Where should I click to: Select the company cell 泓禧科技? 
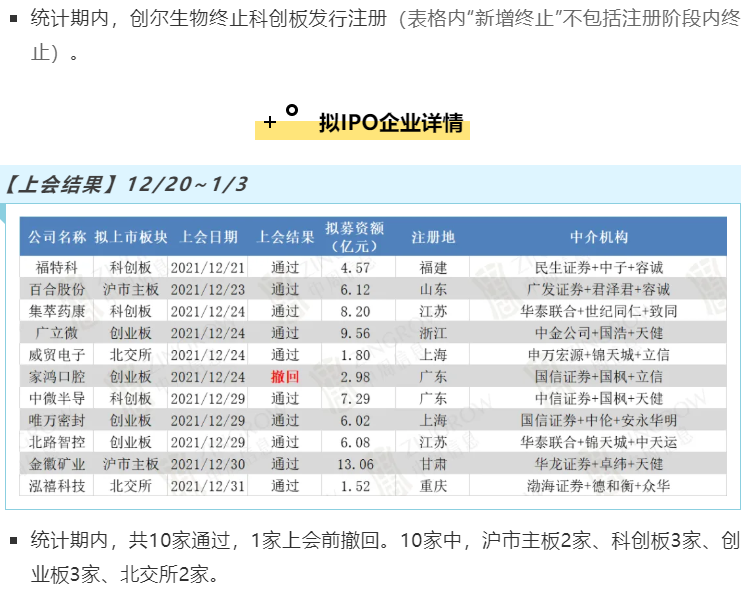click(57, 486)
